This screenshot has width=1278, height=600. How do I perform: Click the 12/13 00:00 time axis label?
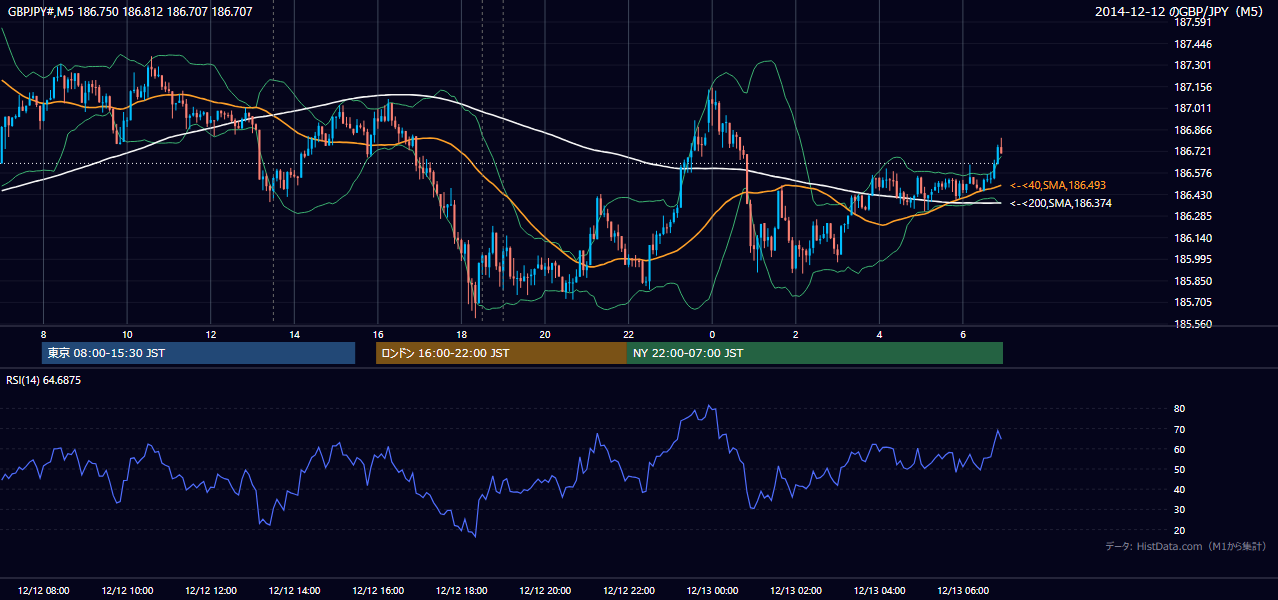coord(712,591)
